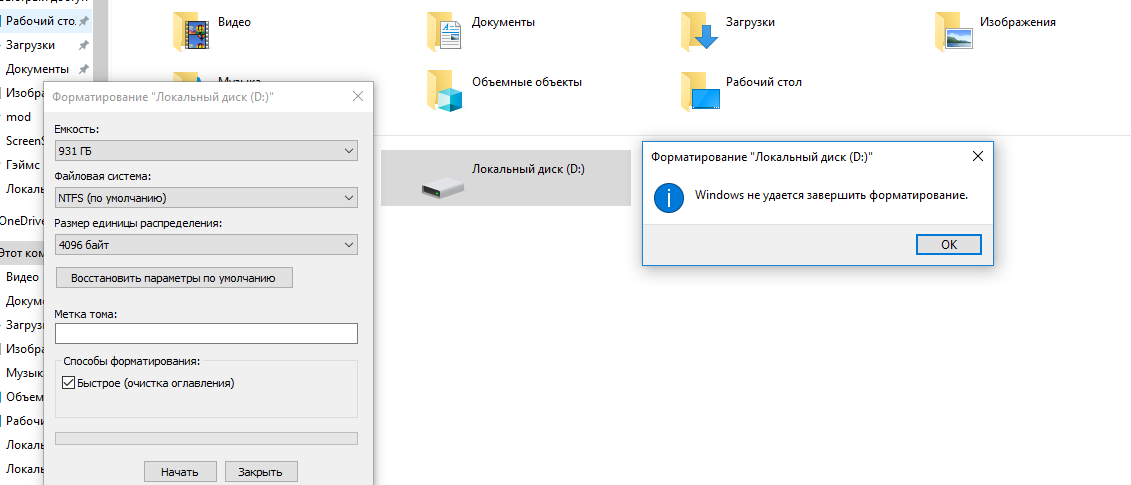Open the Рабочий стол folder icon in main pane
This screenshot has width=1131, height=485.
pos(699,92)
